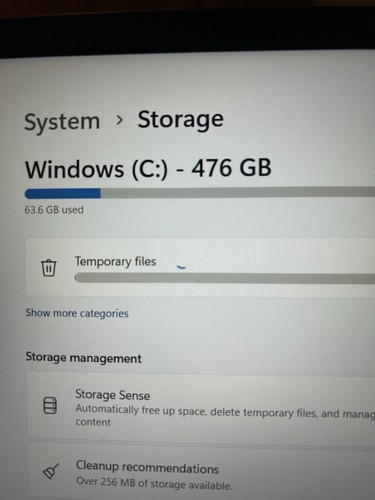Click the gray free portion of drive bar
This screenshot has height=500, width=375.
pyautogui.click(x=238, y=193)
